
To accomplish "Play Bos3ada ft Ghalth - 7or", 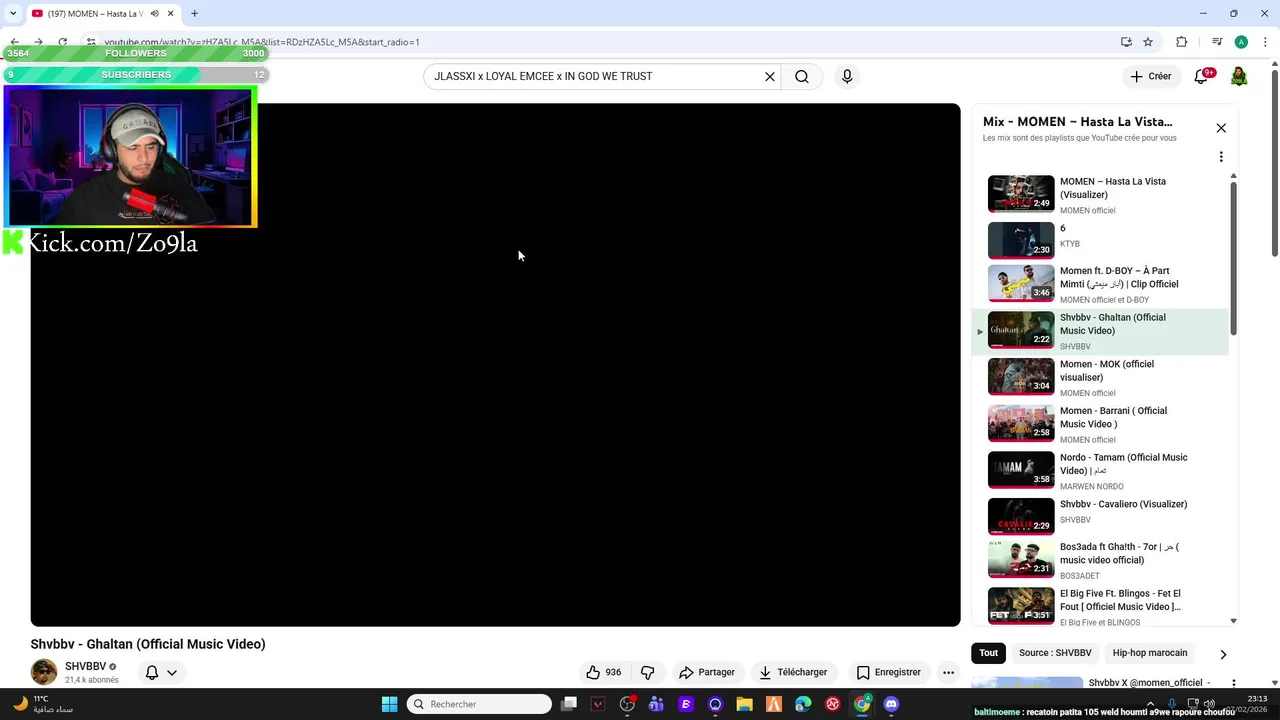I will (x=1100, y=560).
